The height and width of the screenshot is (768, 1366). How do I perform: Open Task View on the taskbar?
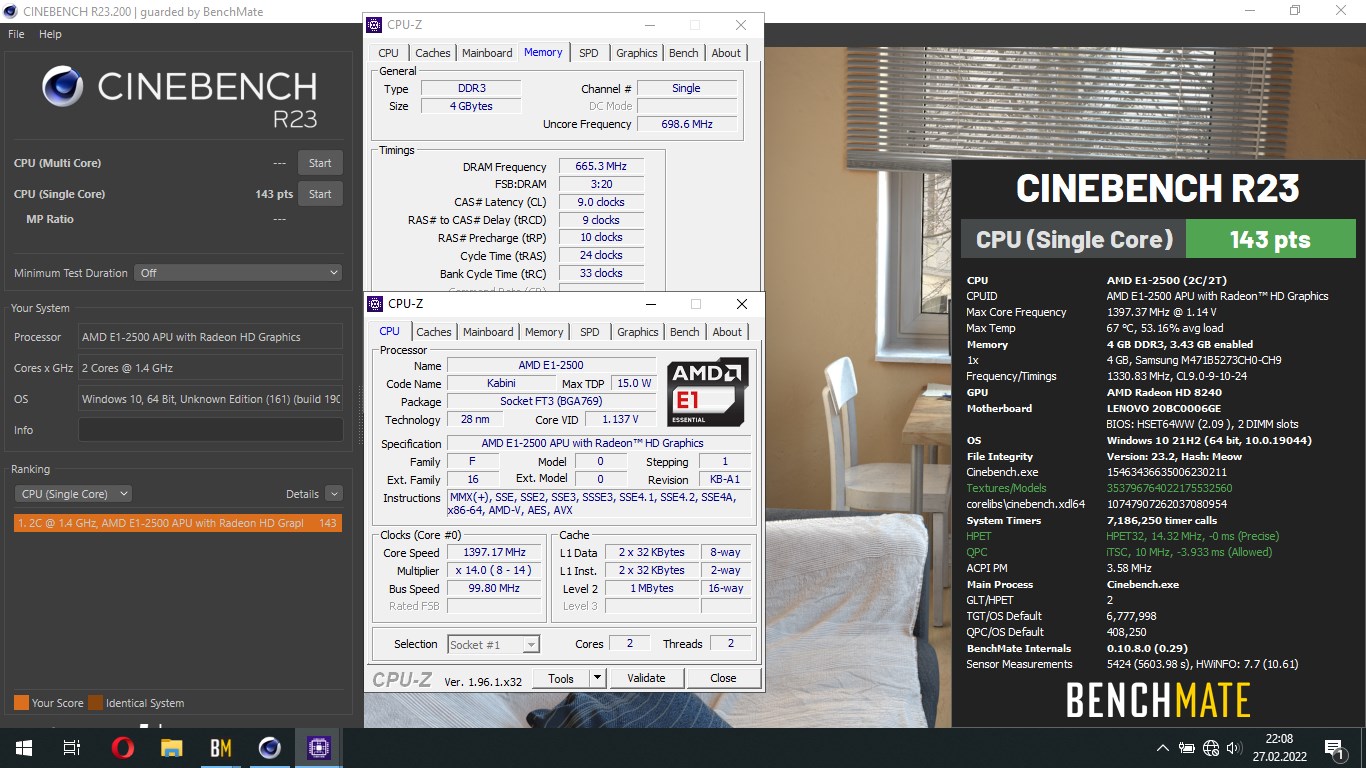point(71,747)
